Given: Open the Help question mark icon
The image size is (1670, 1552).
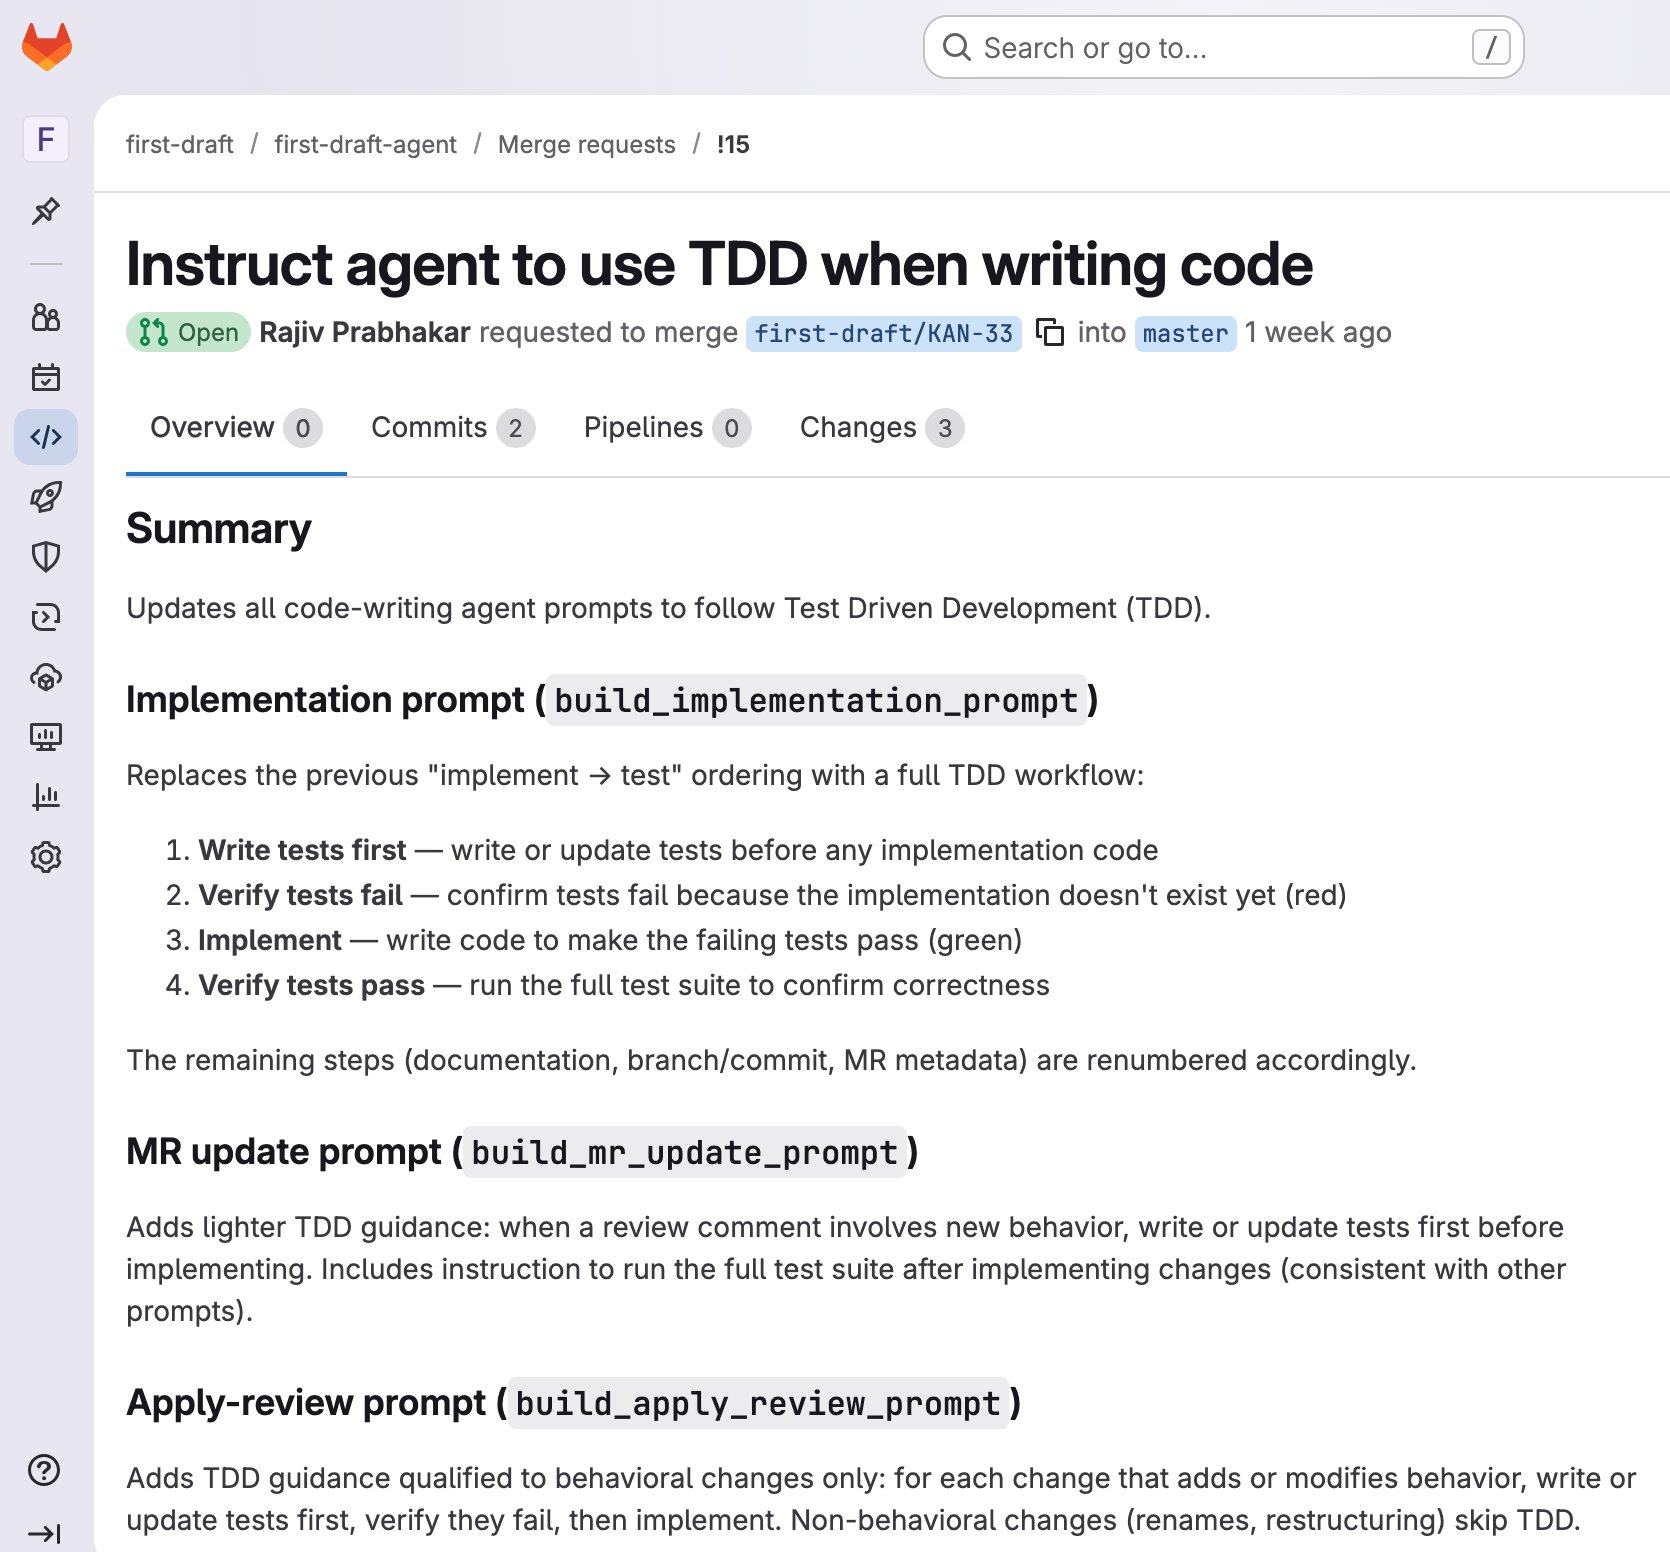Looking at the screenshot, I should click(x=45, y=1470).
